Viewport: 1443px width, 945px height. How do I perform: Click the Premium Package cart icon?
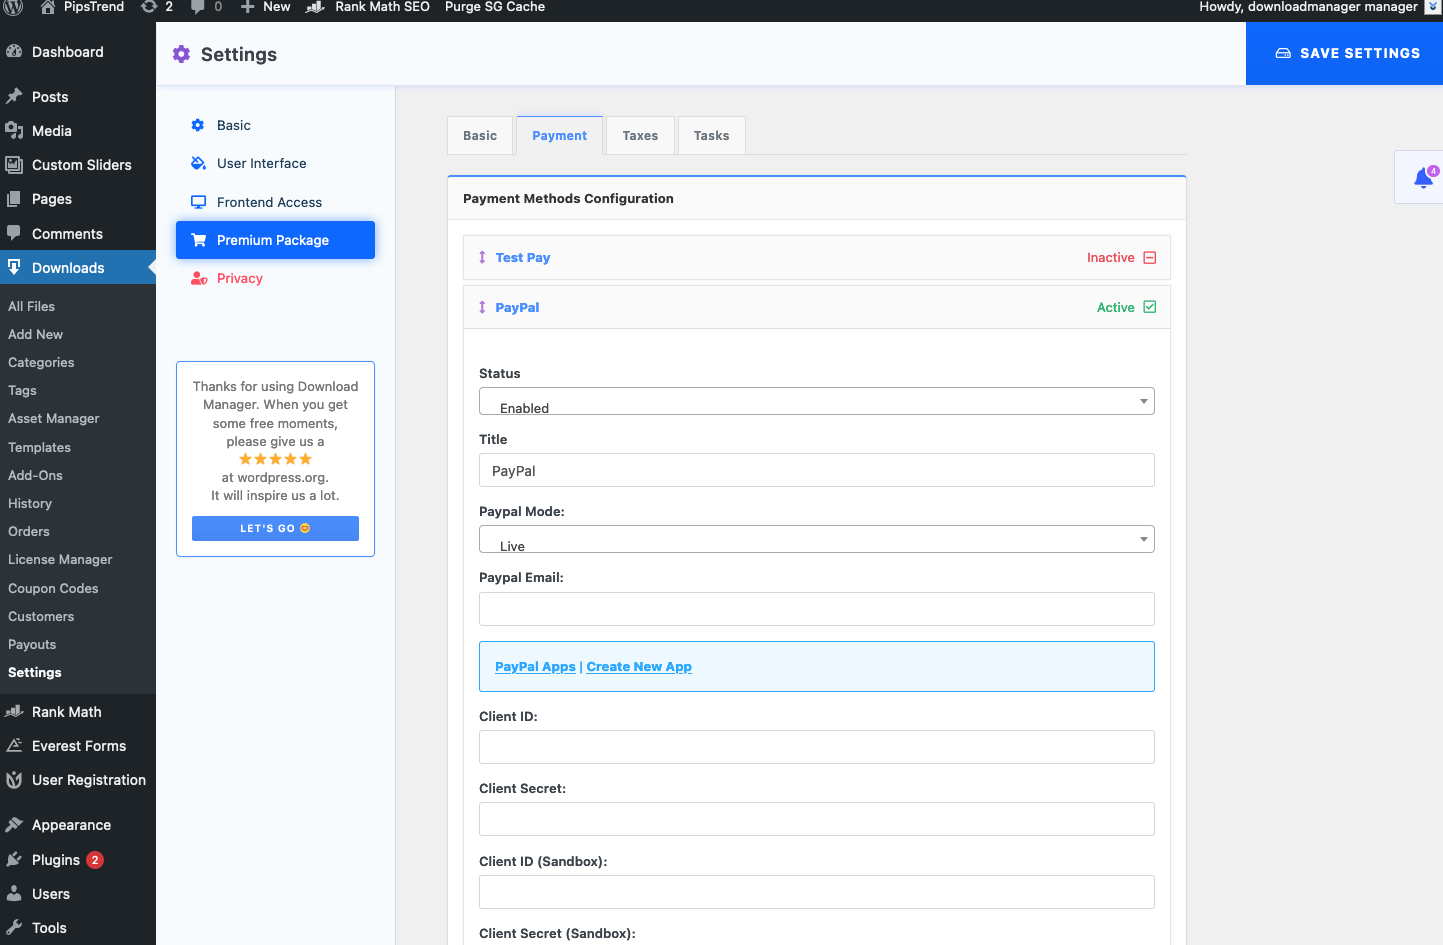pos(198,240)
